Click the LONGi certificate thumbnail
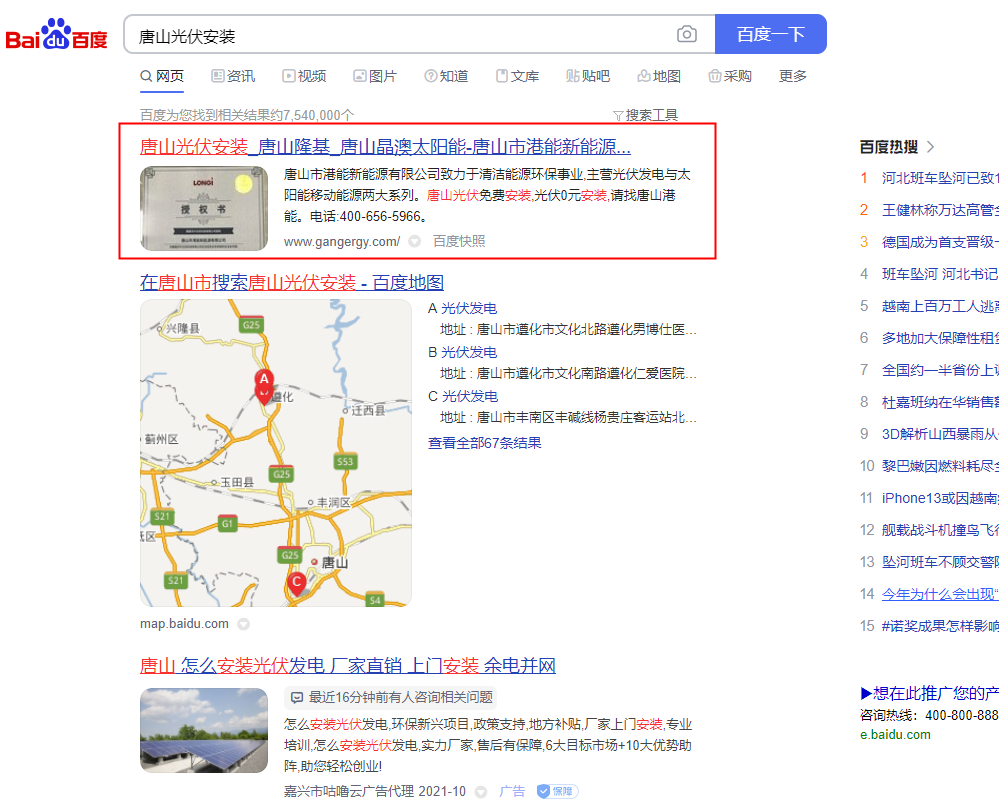Image resolution: width=999 pixels, height=799 pixels. tap(204, 208)
